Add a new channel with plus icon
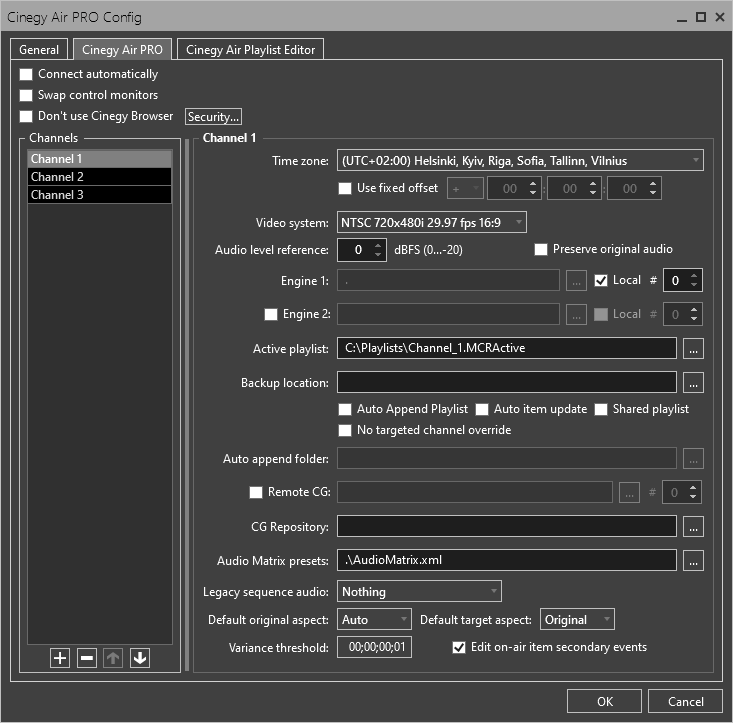Image resolution: width=733 pixels, height=723 pixels. [60, 658]
